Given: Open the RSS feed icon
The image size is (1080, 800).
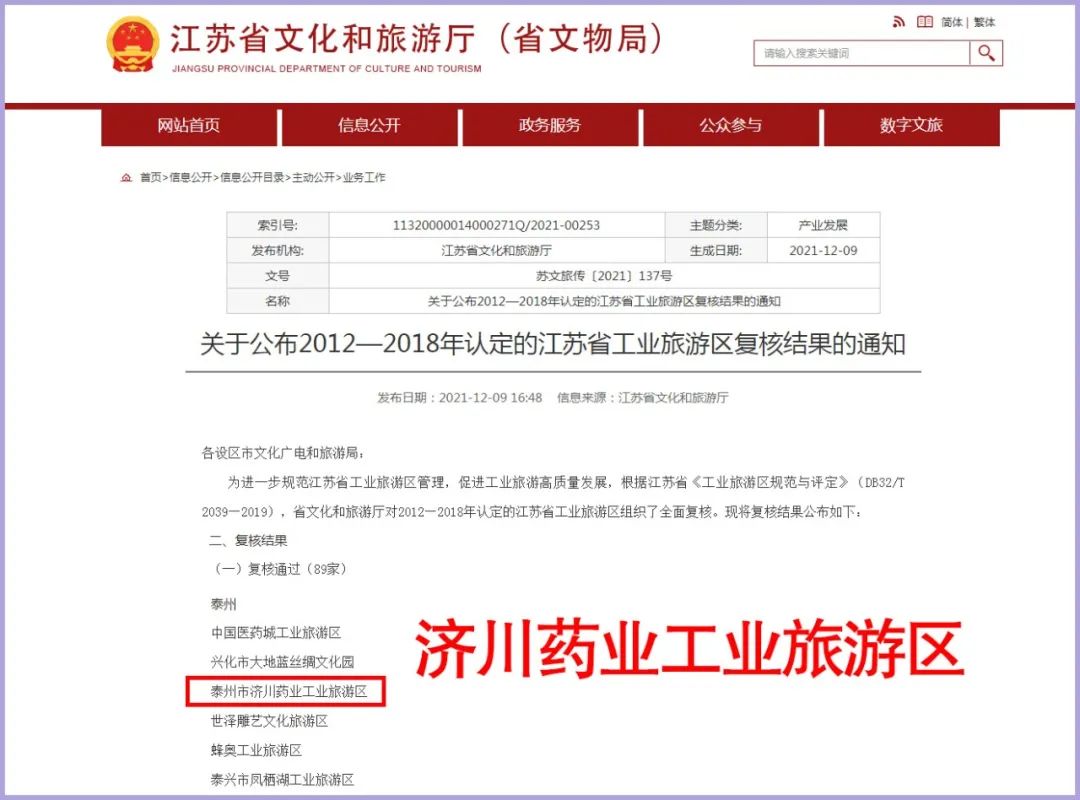Looking at the screenshot, I should tap(898, 22).
